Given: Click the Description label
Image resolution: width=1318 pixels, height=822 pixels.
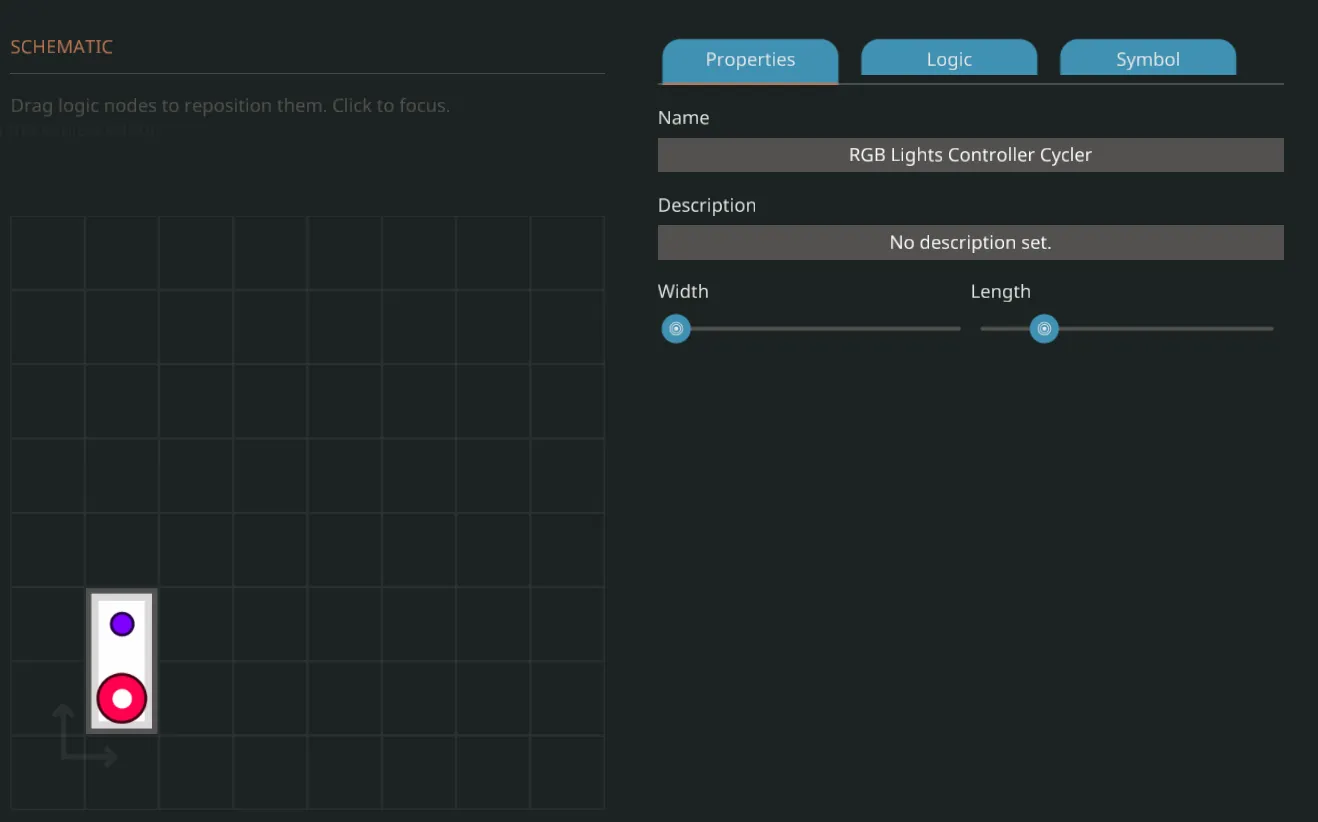Looking at the screenshot, I should point(706,205).
